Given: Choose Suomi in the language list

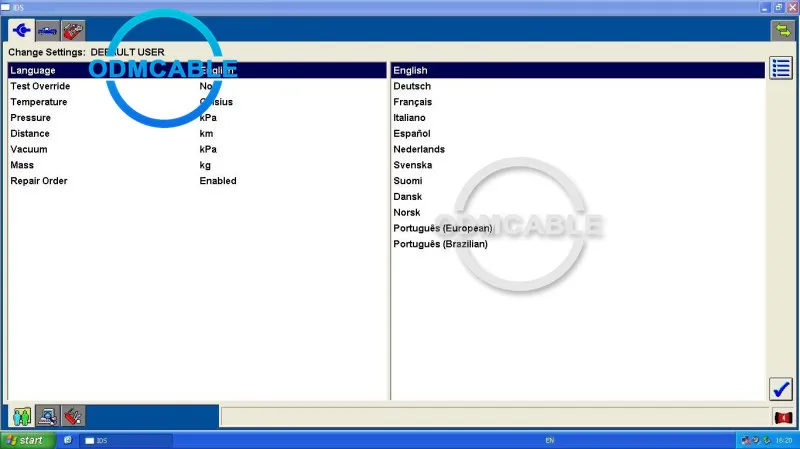Looking at the screenshot, I should pyautogui.click(x=578, y=181).
